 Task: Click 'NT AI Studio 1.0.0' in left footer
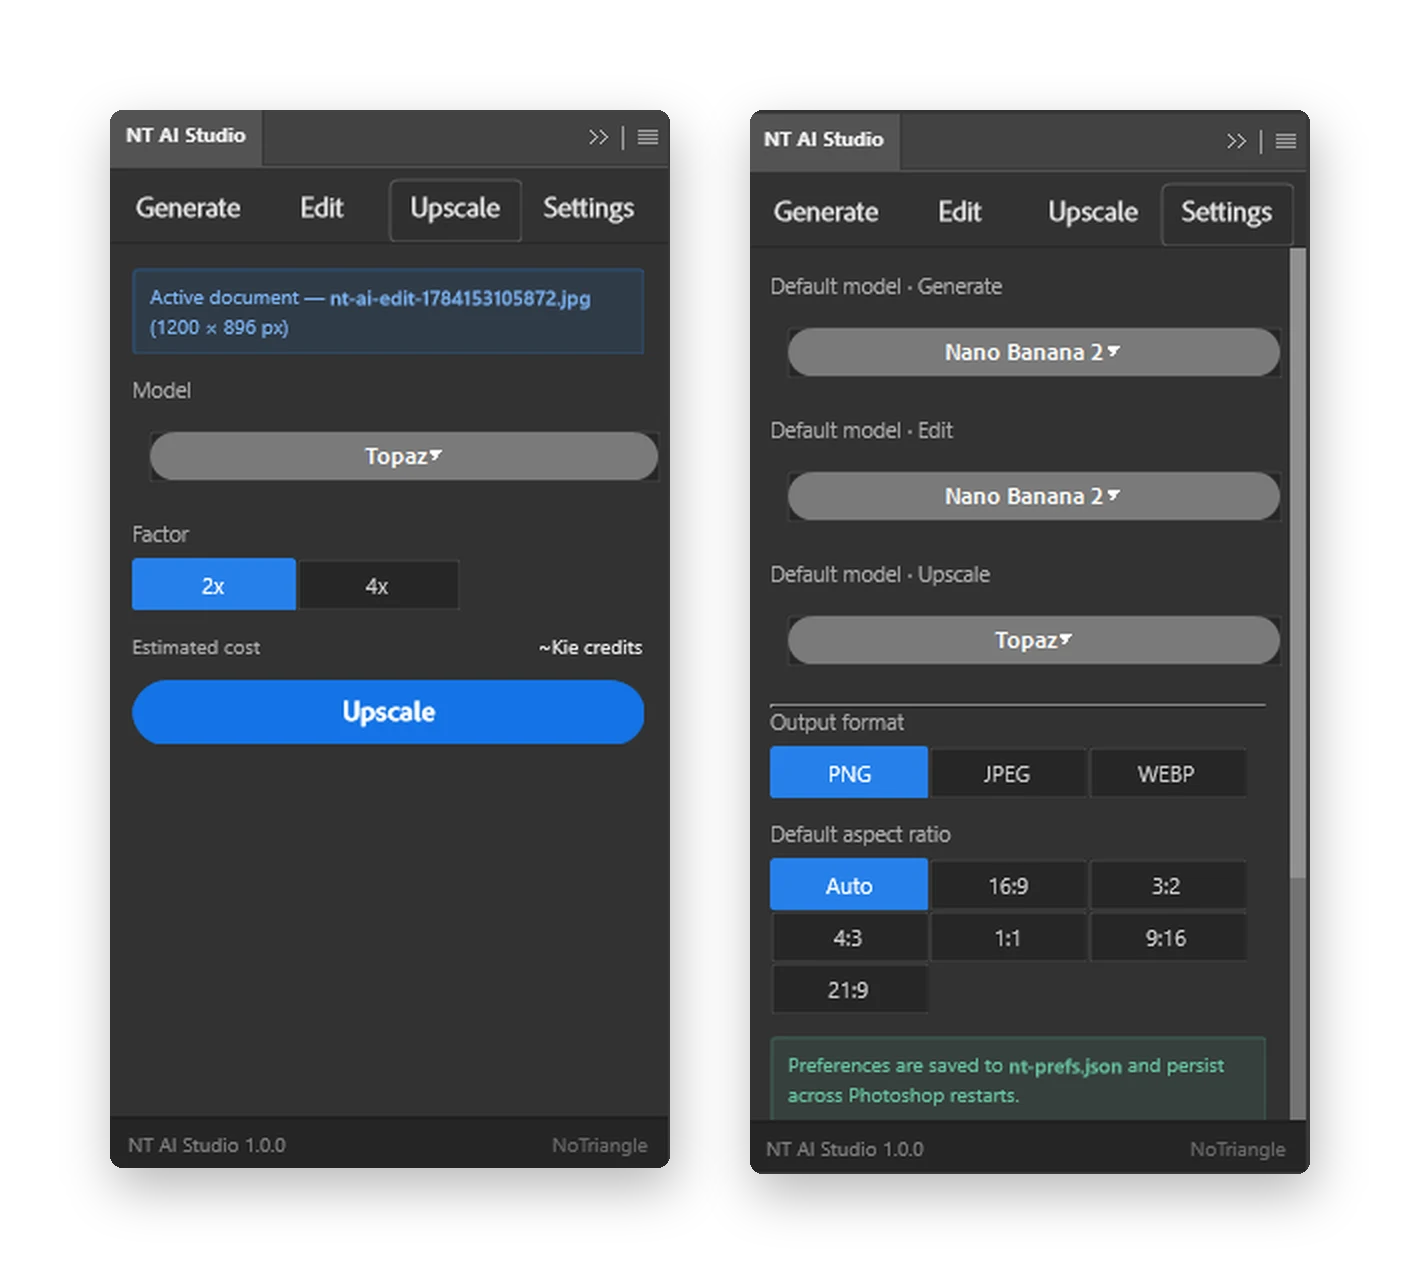coord(207,1145)
